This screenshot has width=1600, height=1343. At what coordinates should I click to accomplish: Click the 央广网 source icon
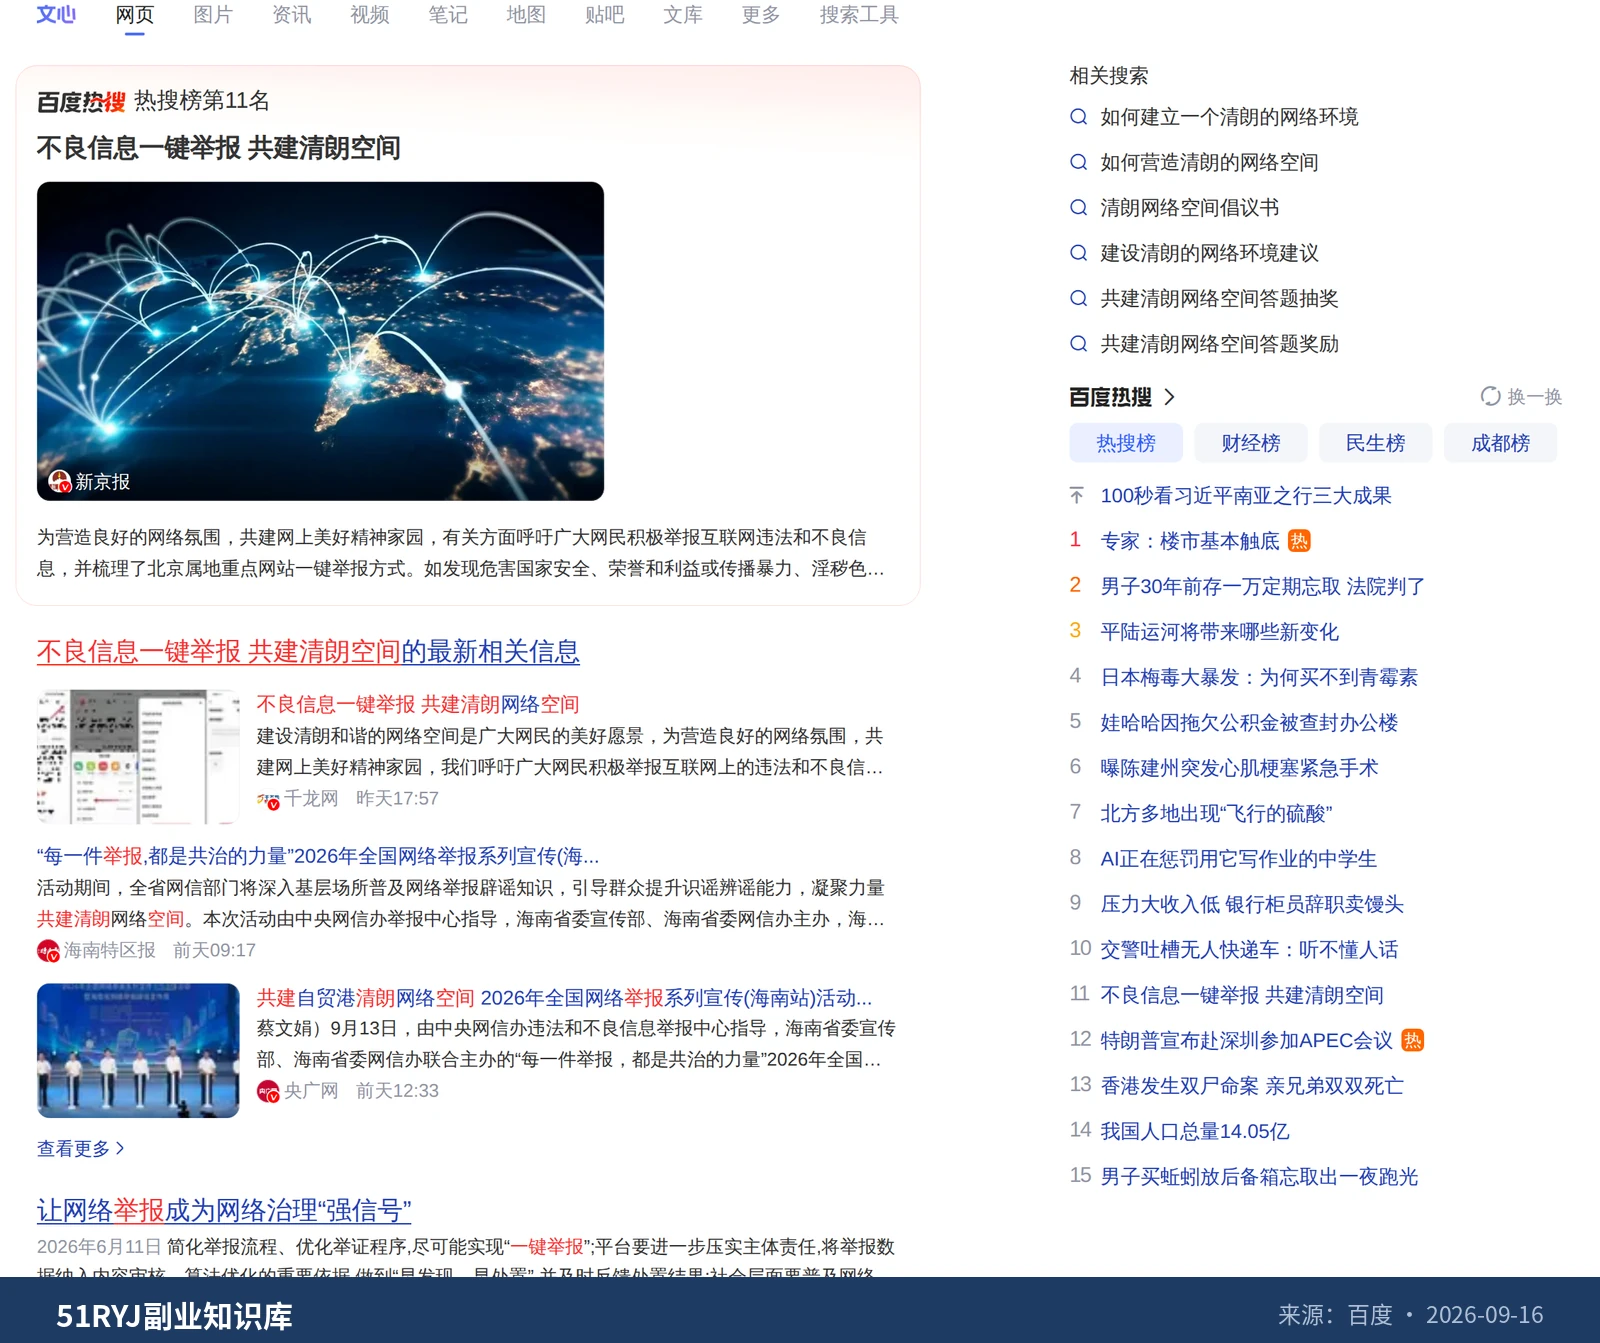coord(268,1091)
